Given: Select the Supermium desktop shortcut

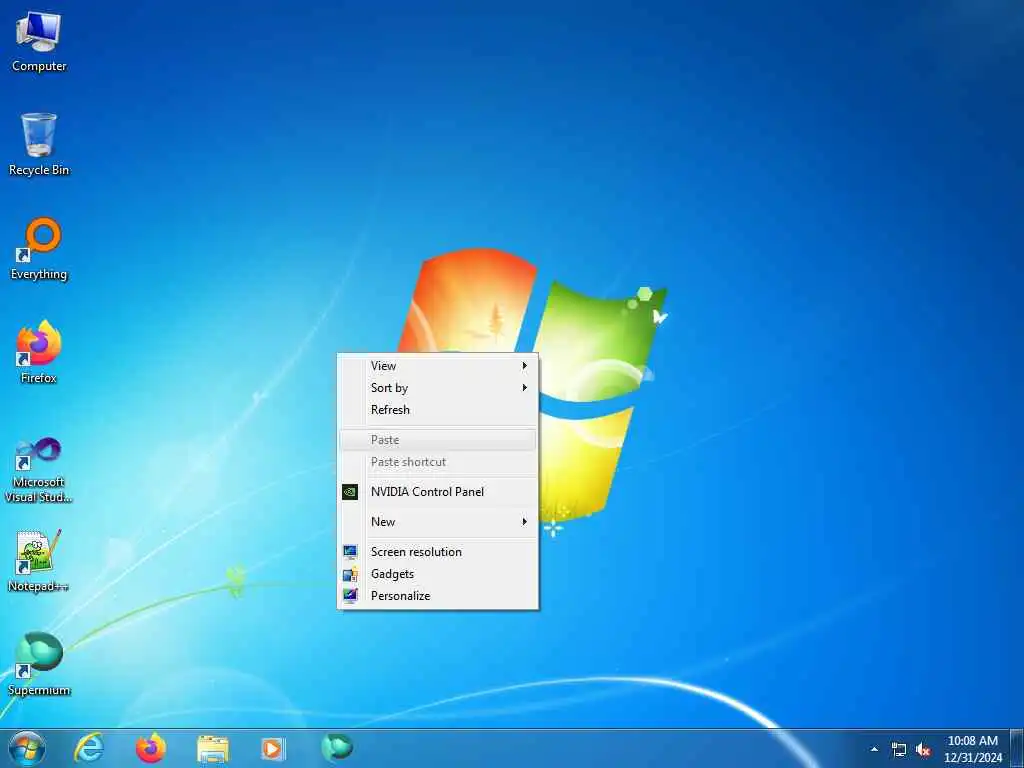Looking at the screenshot, I should (39, 664).
